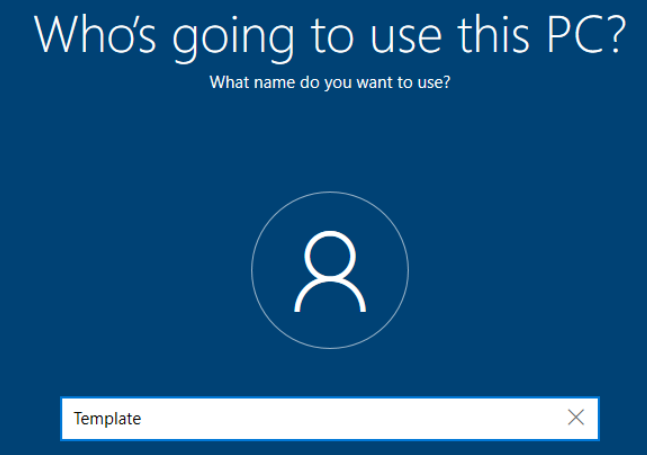Click the empty middle of name field

tap(350, 418)
